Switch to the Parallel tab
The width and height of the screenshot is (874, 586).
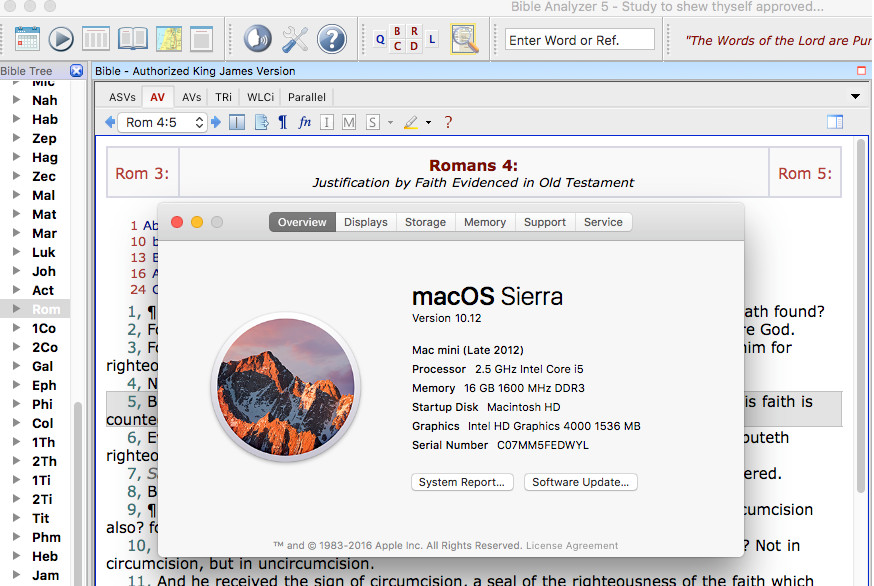[x=307, y=97]
